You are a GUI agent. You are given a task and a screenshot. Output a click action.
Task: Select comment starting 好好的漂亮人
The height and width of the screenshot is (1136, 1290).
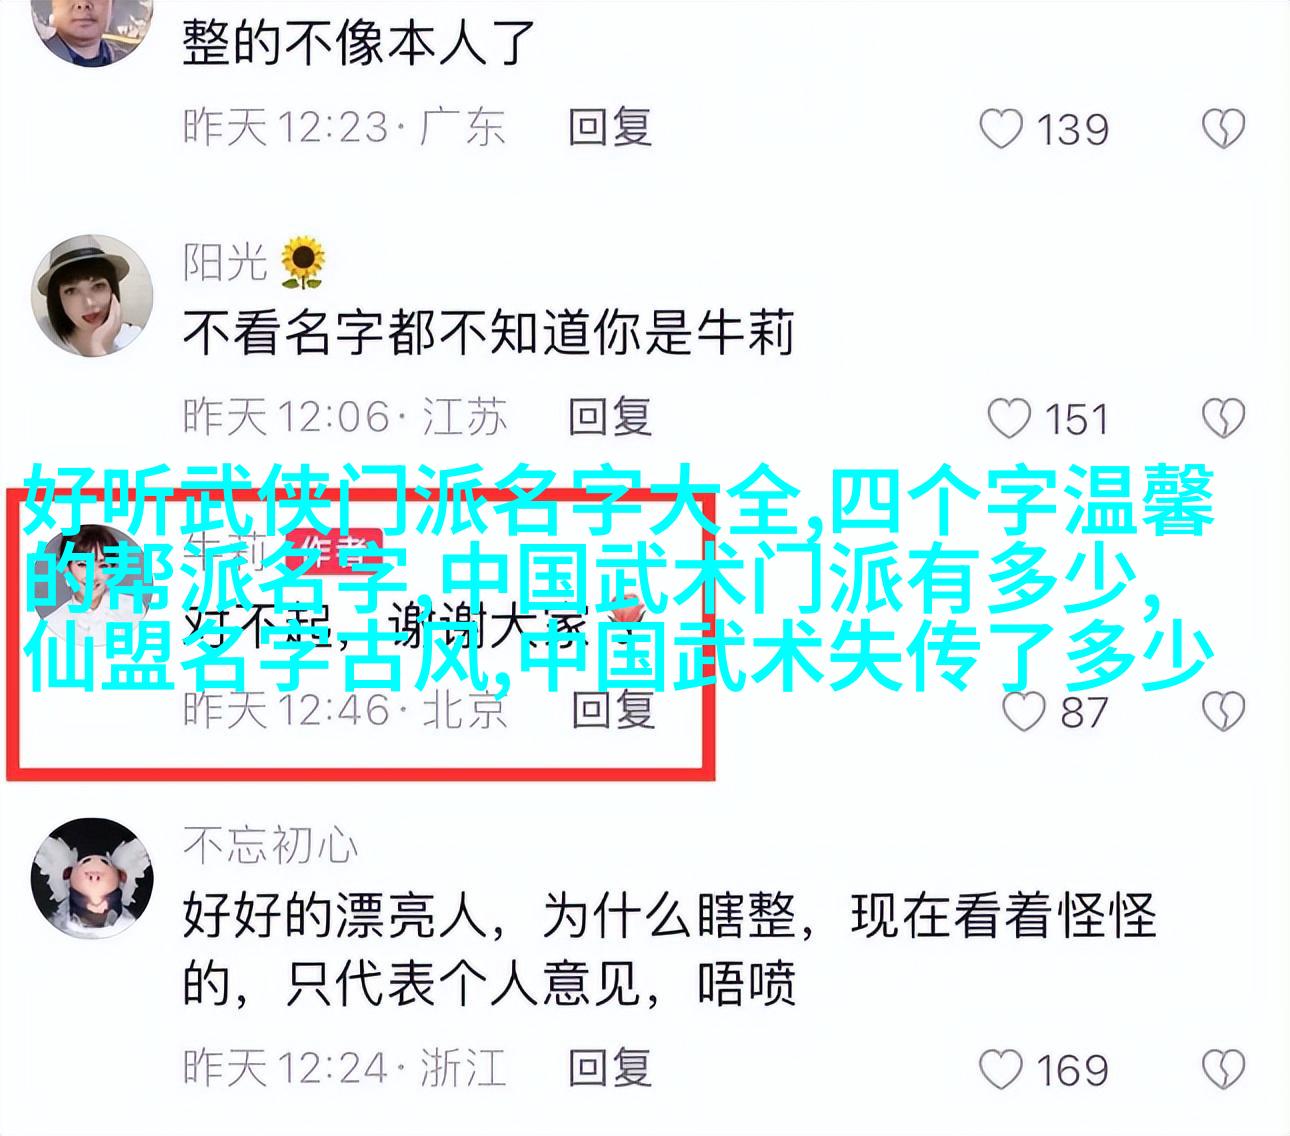click(x=669, y=949)
